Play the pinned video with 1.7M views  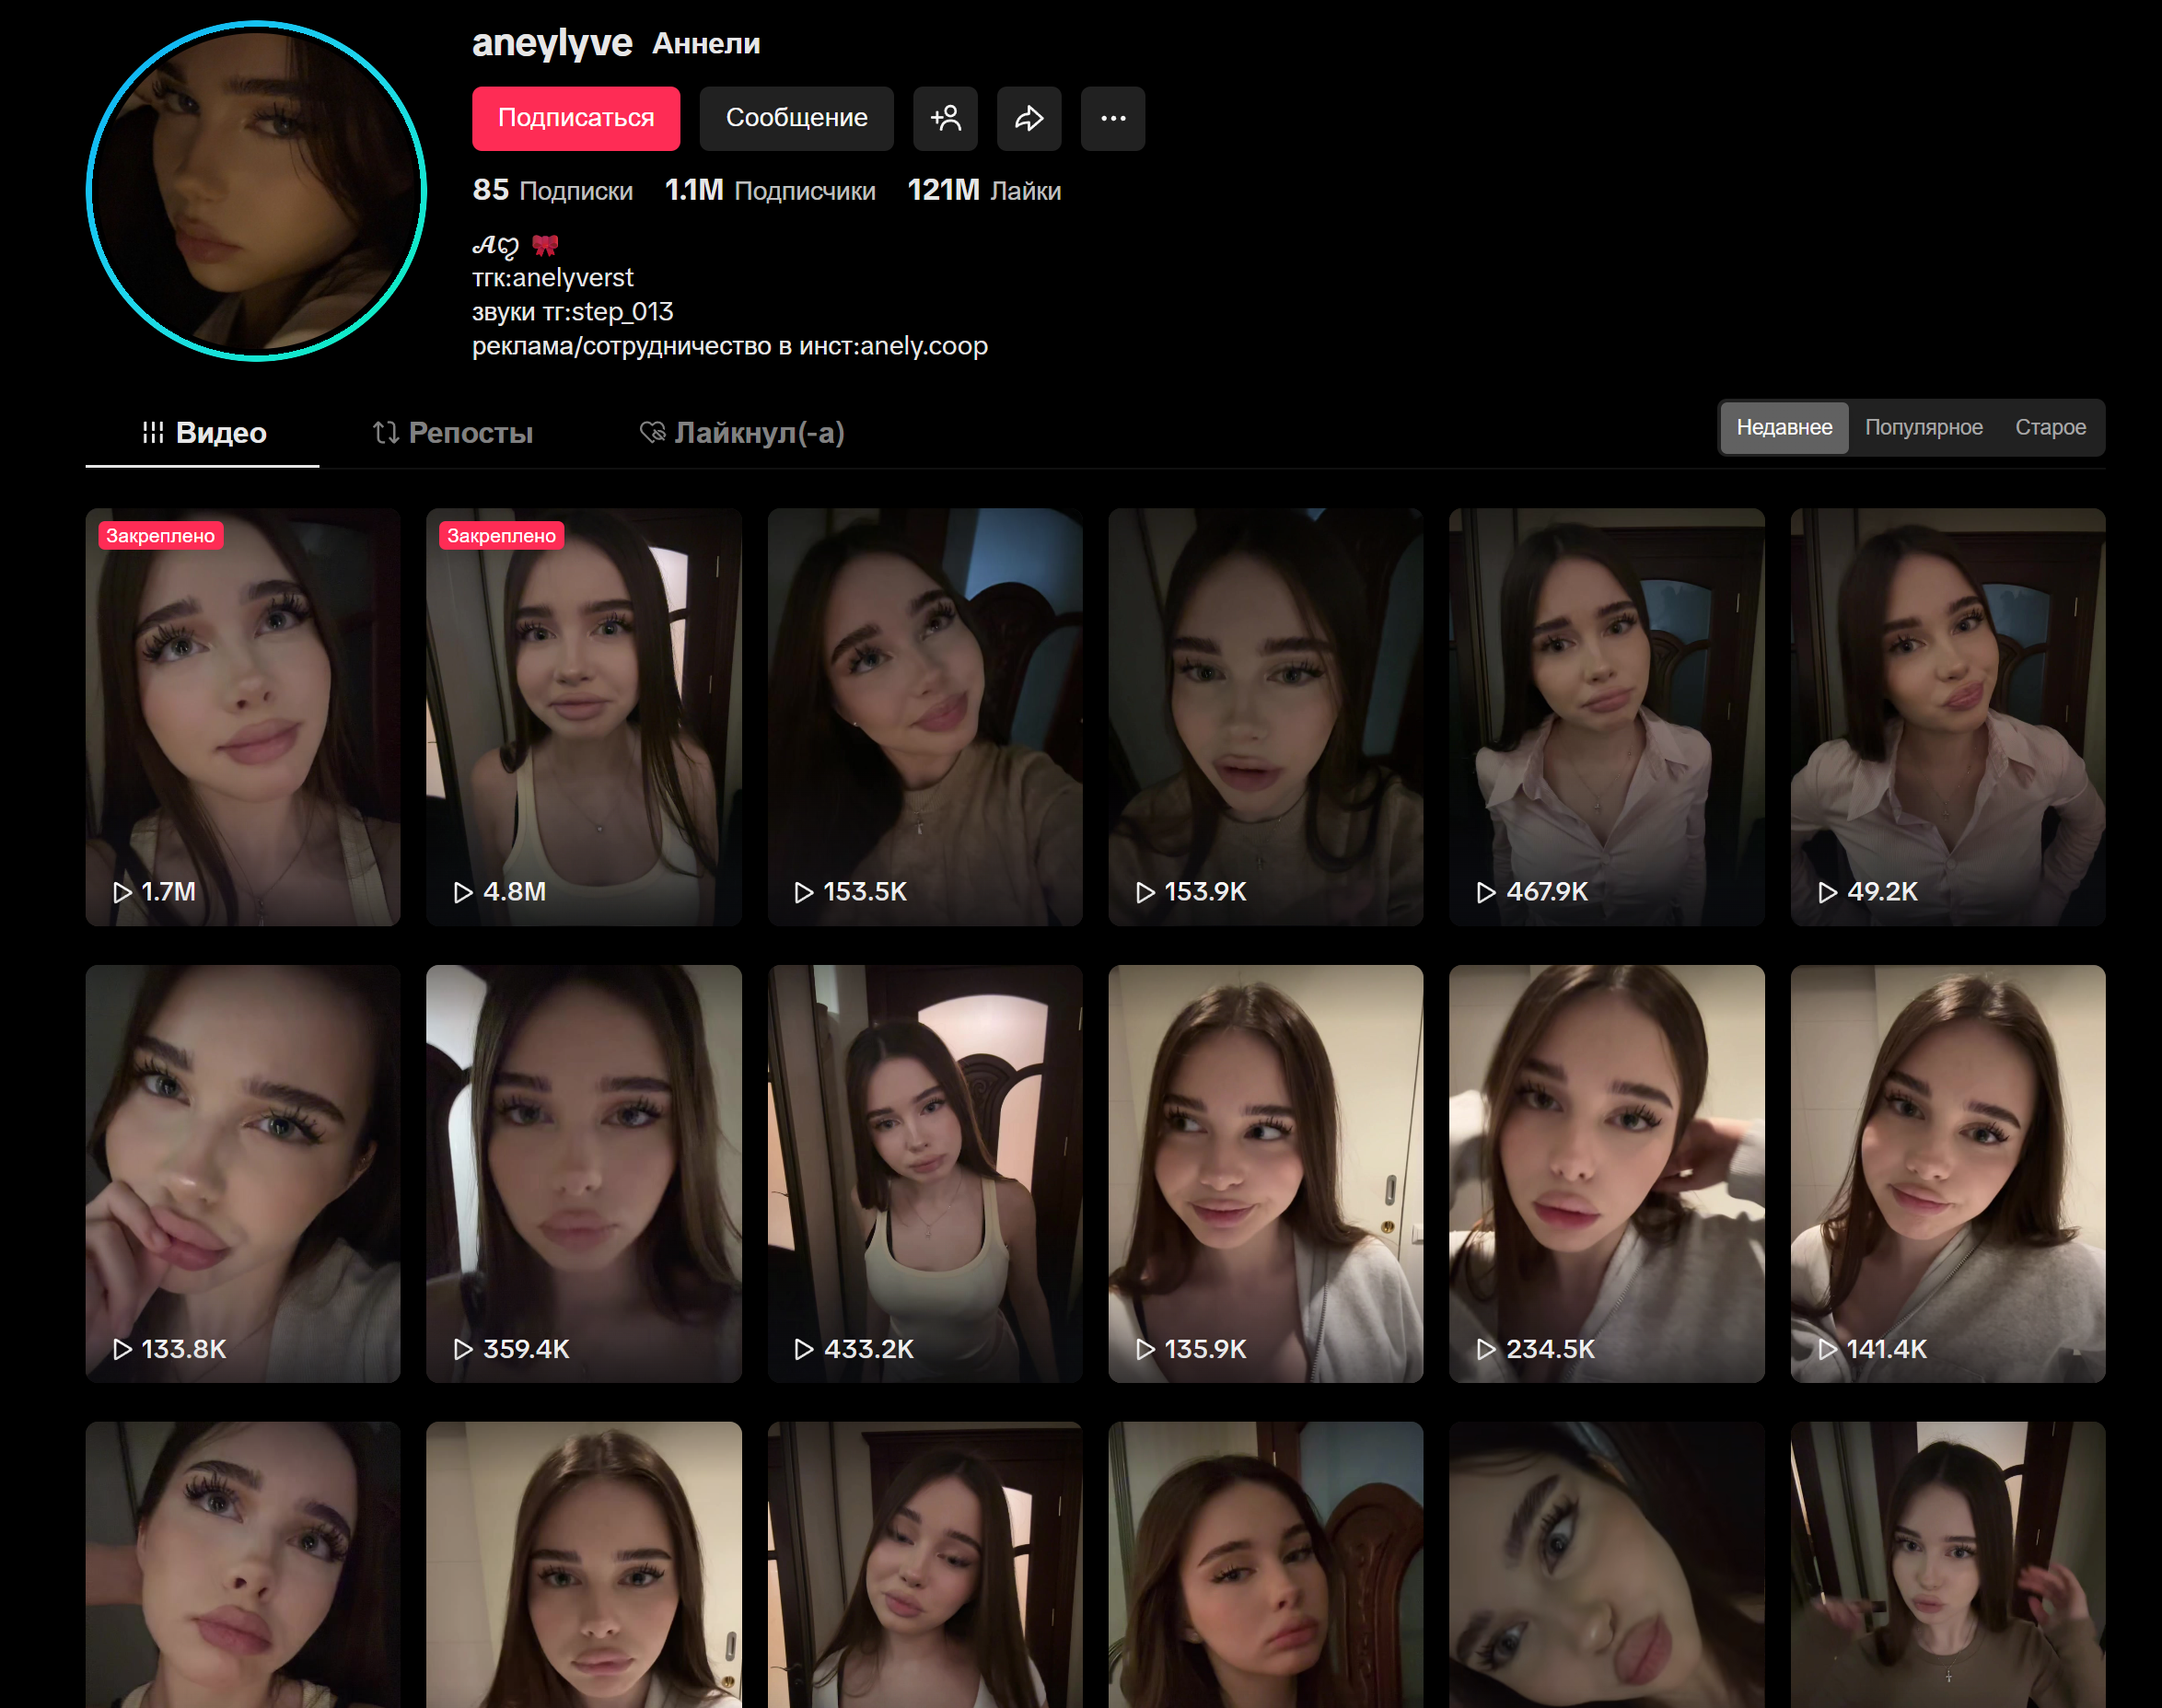tap(243, 715)
